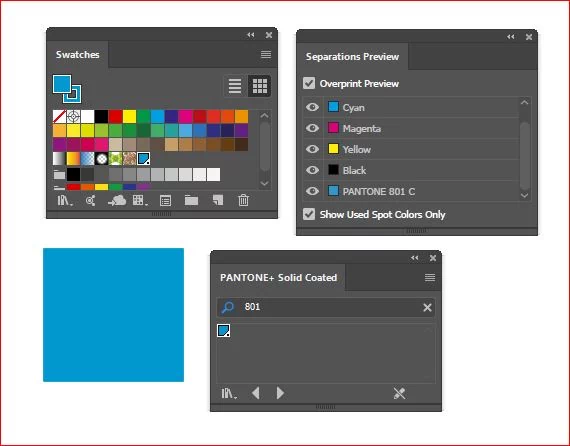Image resolution: width=570 pixels, height=446 pixels.
Task: Clear the 801 search field
Action: 428,308
